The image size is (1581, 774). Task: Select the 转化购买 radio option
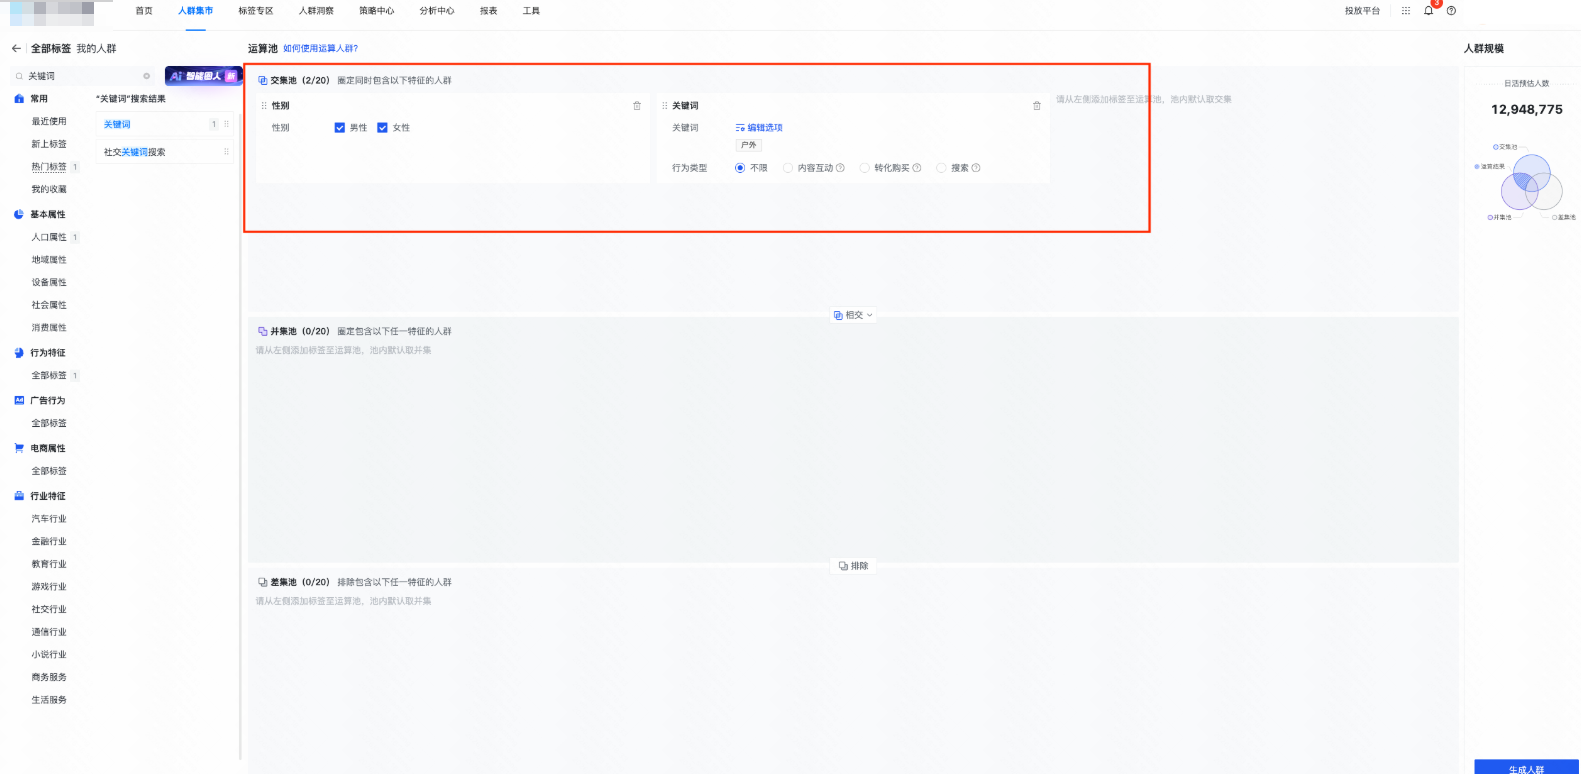tap(865, 168)
